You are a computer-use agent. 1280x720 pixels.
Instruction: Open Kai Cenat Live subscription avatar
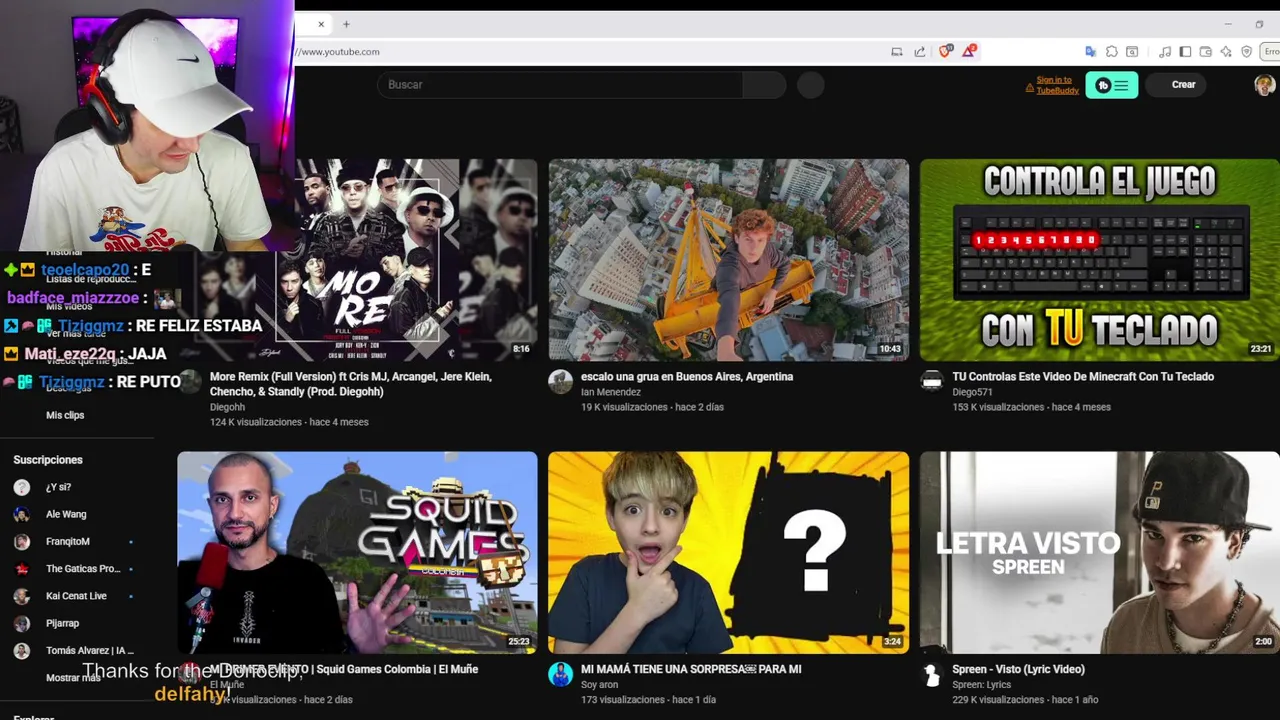click(x=22, y=596)
